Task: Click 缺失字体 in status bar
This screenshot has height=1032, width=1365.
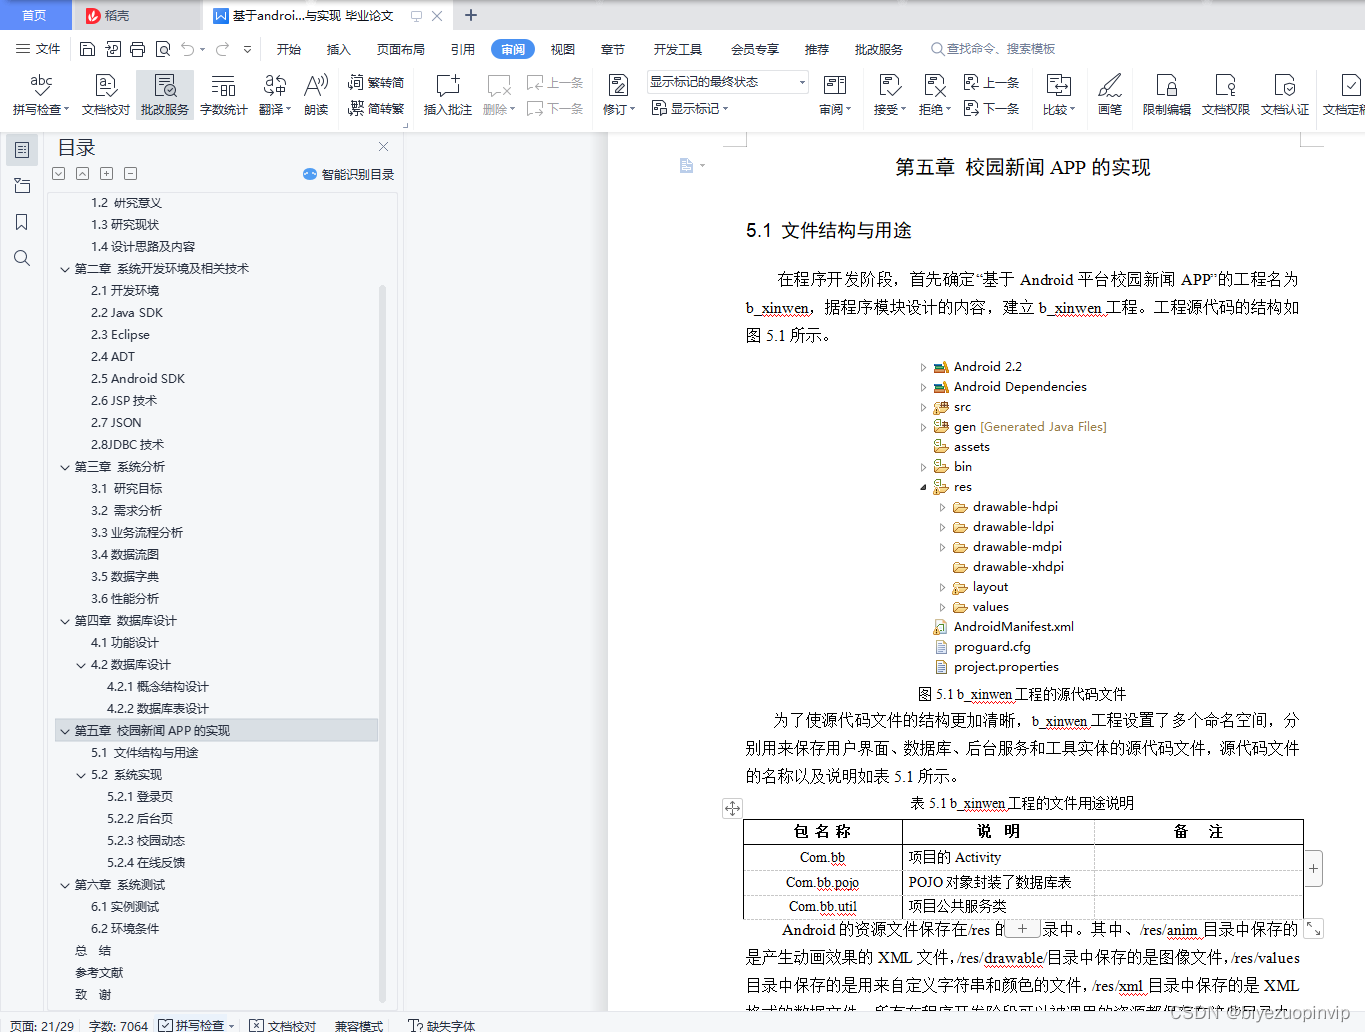Action: [441, 1025]
